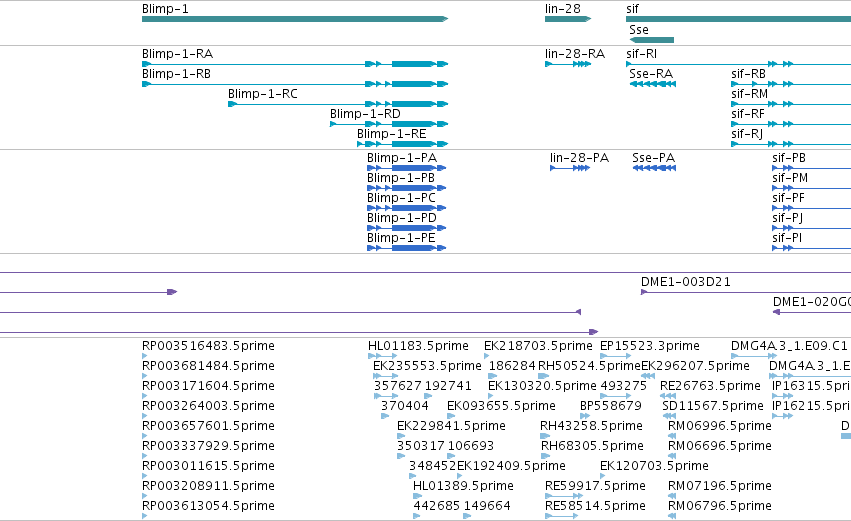Click the EP15523.3prime EST

pos(615,356)
